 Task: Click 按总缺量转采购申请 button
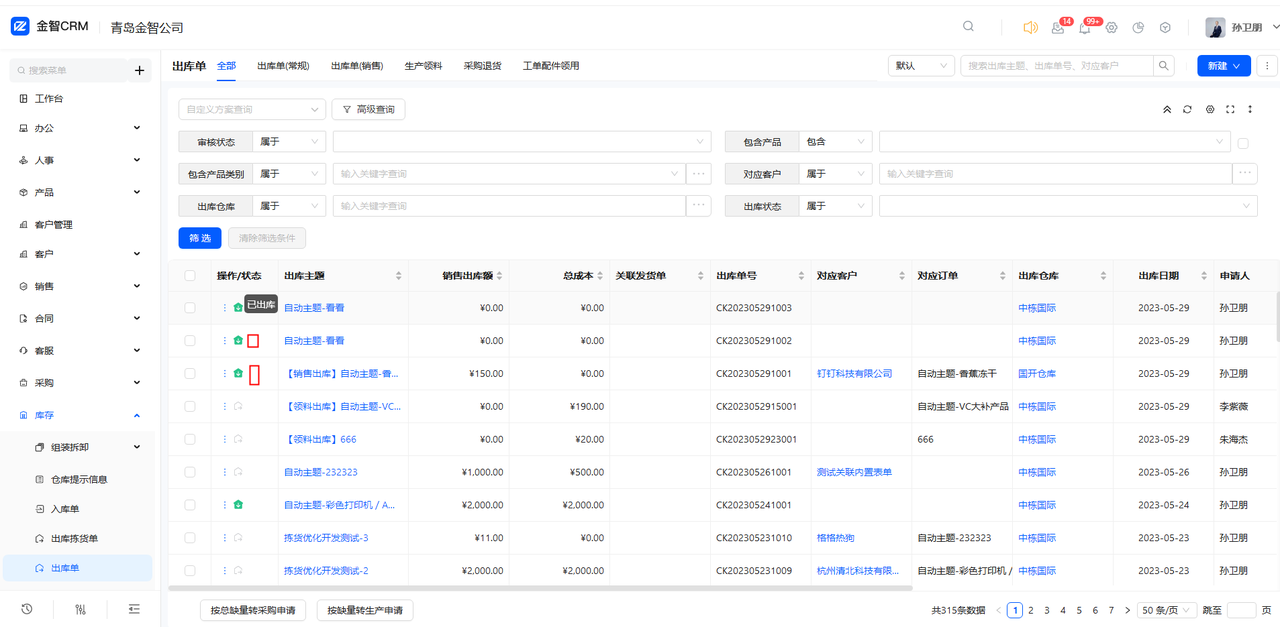click(254, 610)
